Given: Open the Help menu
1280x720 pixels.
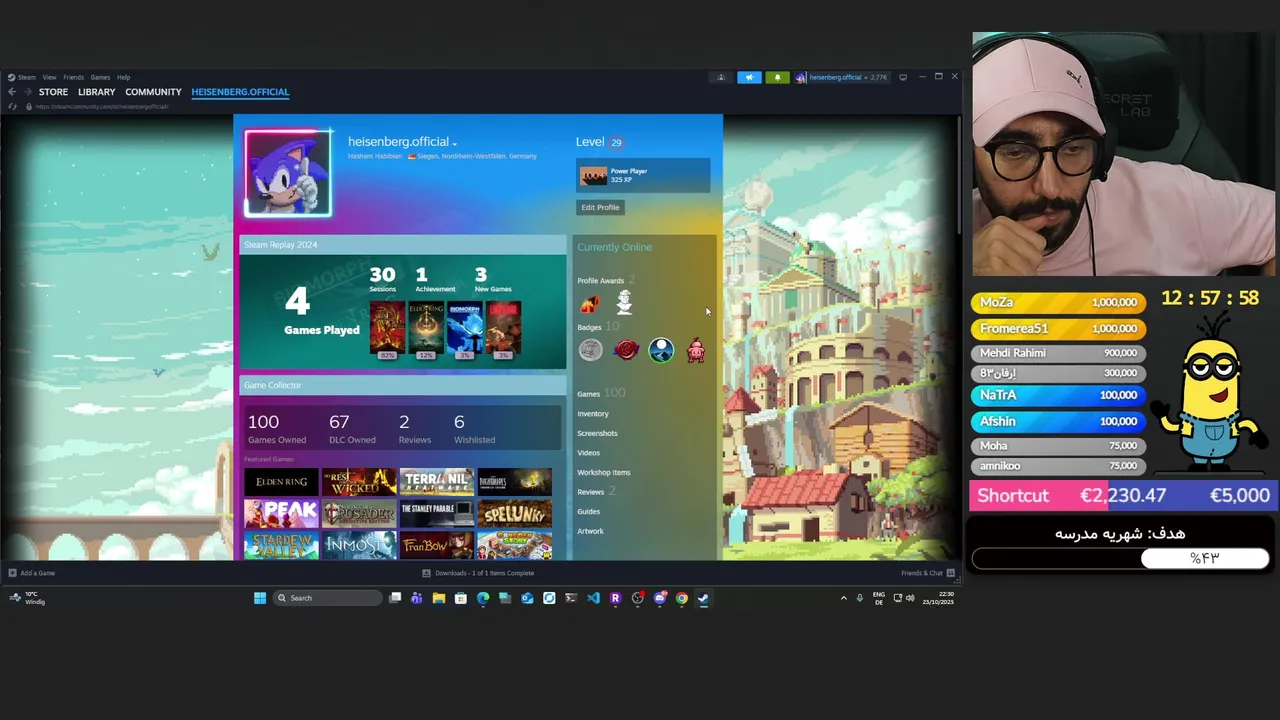Looking at the screenshot, I should (x=123, y=77).
